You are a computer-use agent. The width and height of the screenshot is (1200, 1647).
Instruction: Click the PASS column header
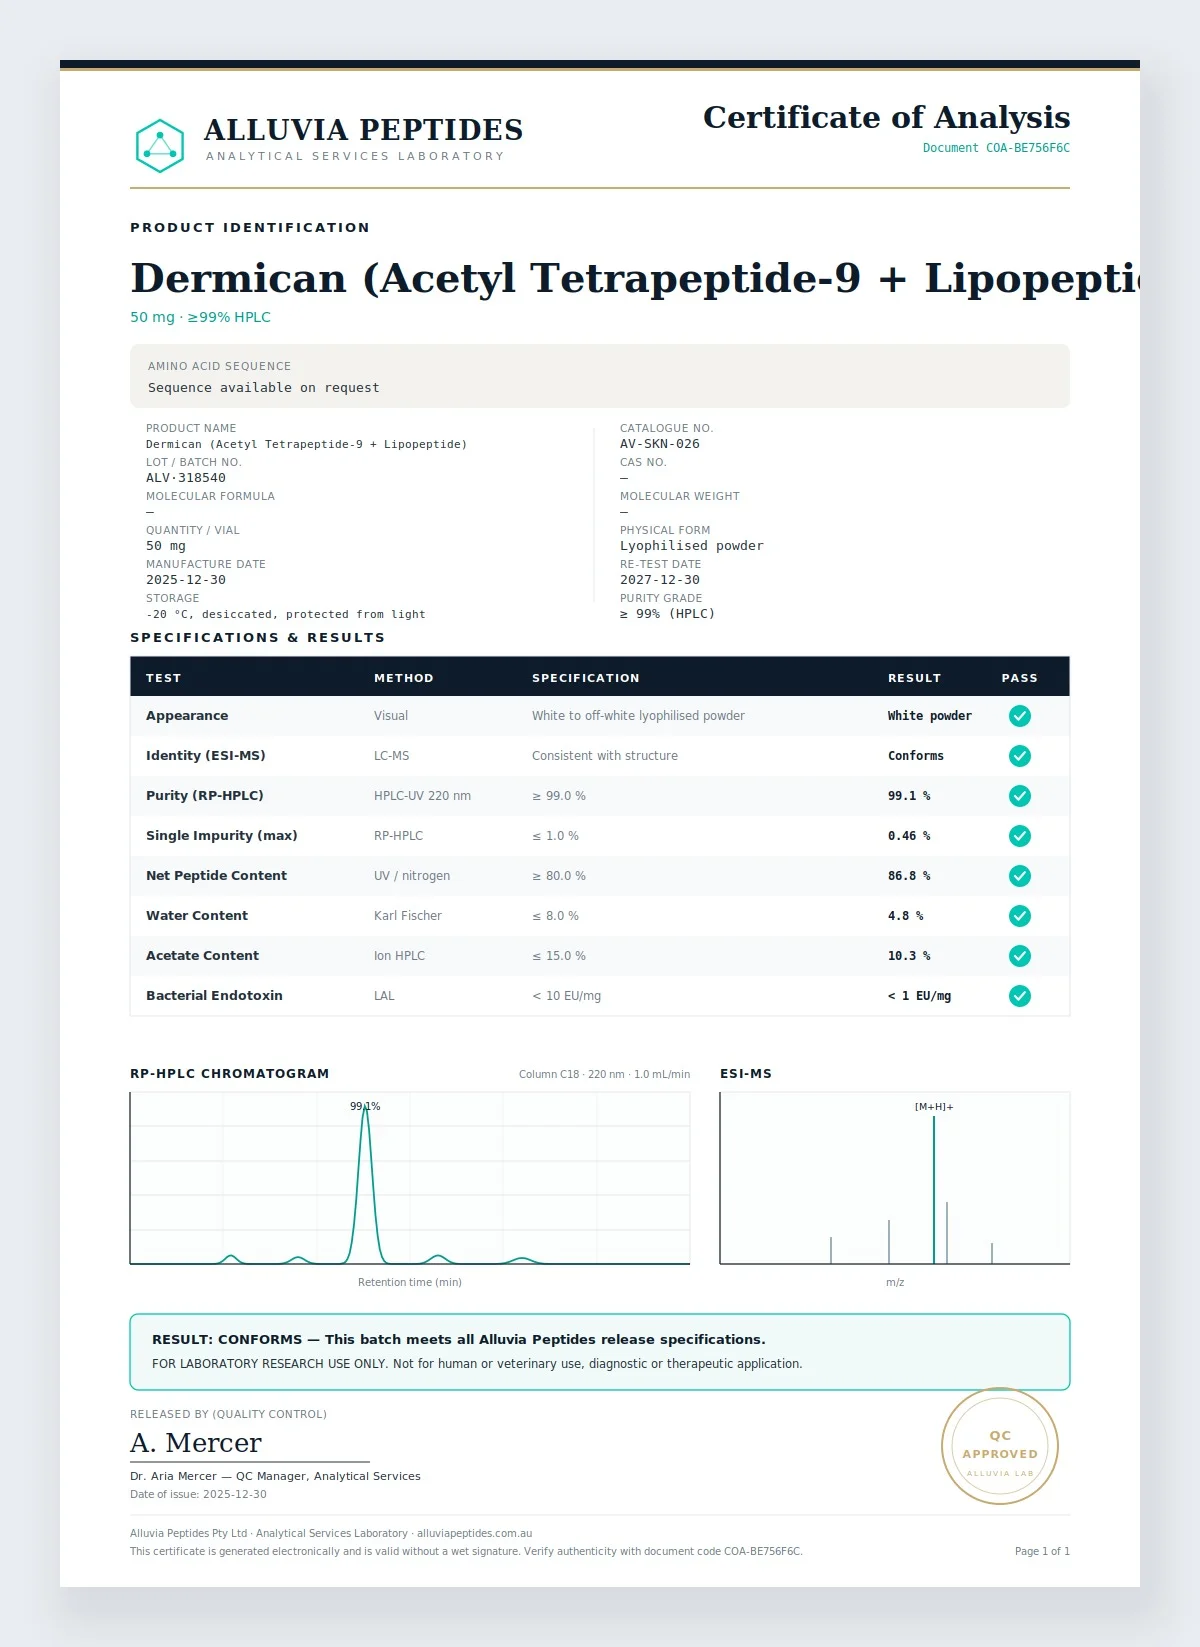coord(1020,678)
